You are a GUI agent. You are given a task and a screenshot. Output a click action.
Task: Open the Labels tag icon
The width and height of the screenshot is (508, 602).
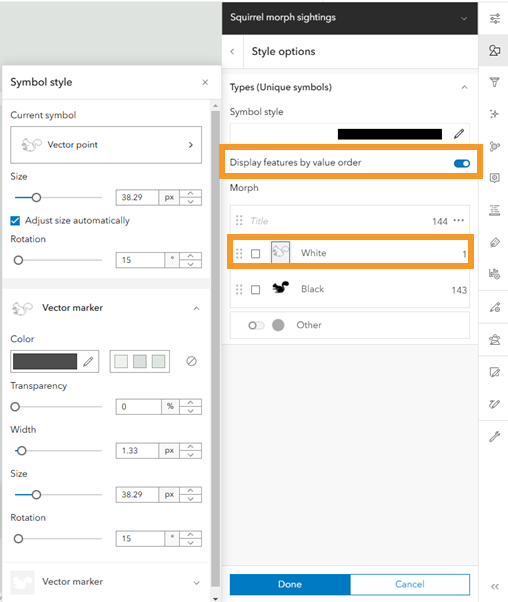pos(495,242)
